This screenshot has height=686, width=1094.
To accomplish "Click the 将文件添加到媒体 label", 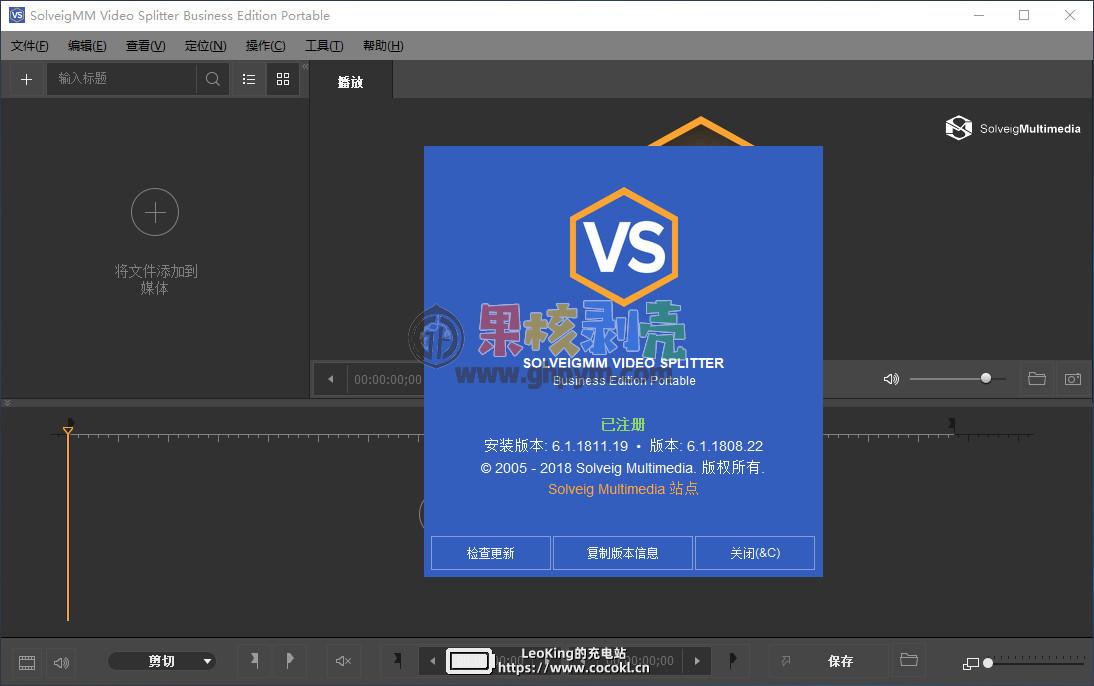I will tap(156, 279).
